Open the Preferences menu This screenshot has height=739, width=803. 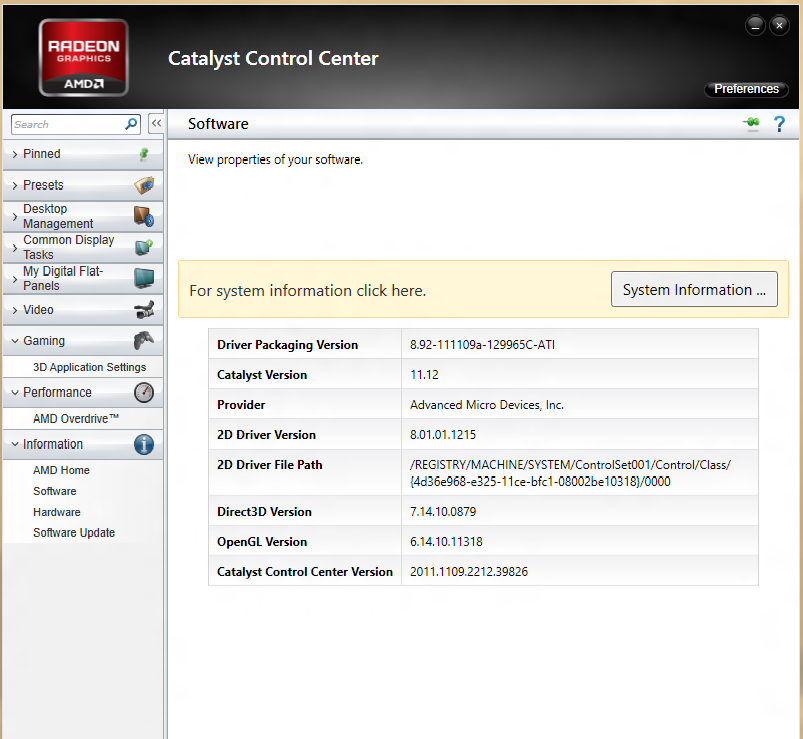[746, 89]
